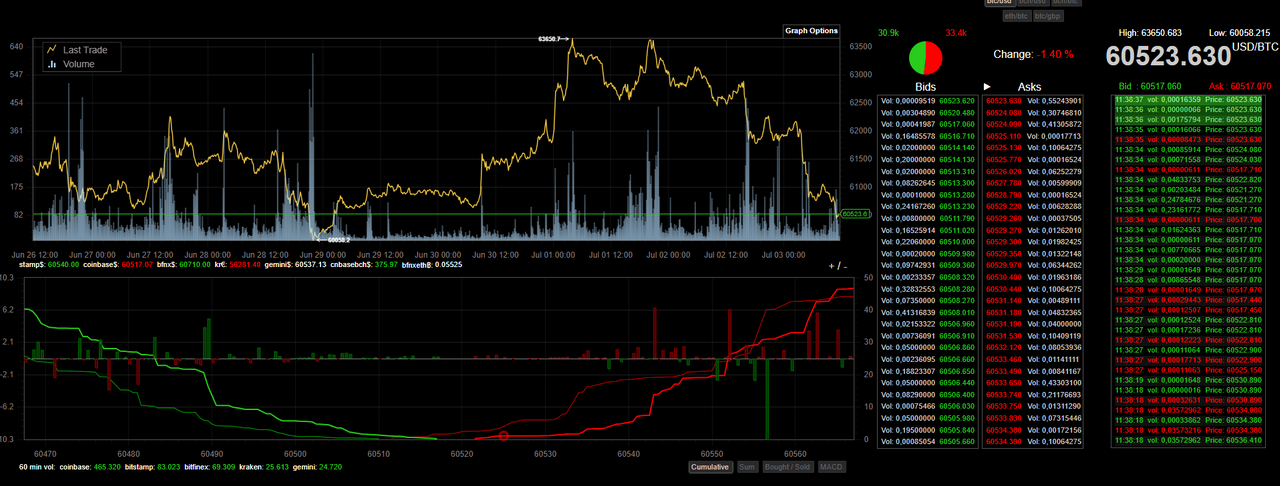Image resolution: width=1280 pixels, height=486 pixels.
Task: Select the ask row with volume 0,21176693
Action: (1033, 395)
